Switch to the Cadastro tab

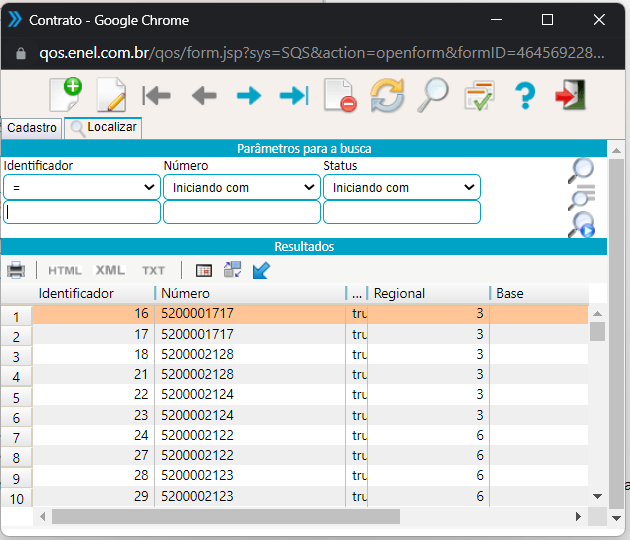(32, 128)
